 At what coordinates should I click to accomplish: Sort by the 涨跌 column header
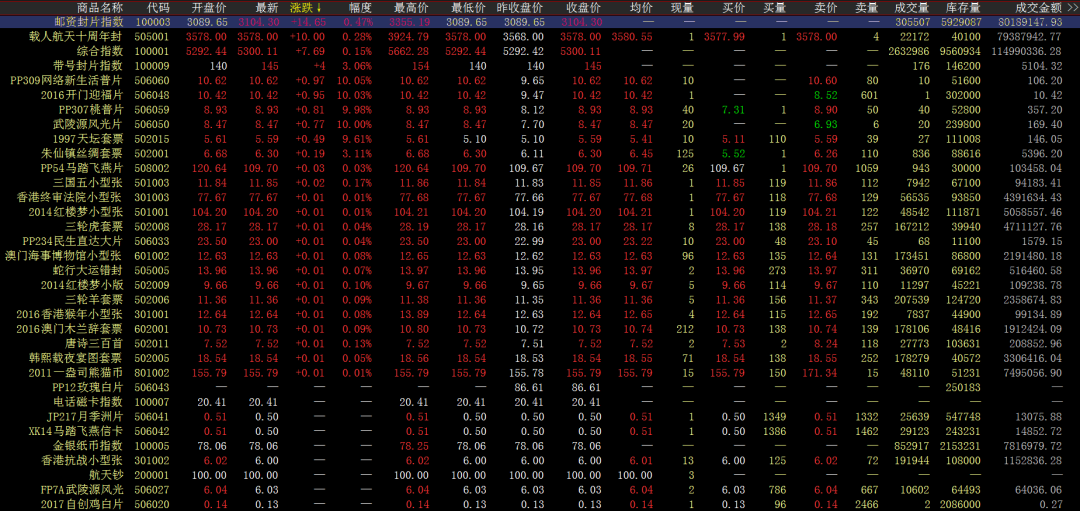(x=306, y=8)
